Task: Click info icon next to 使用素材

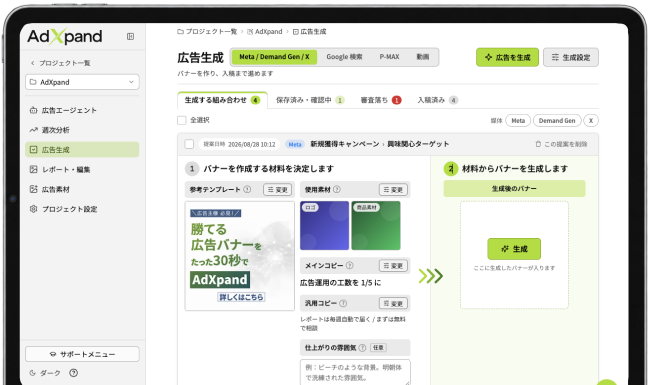Action: point(337,189)
